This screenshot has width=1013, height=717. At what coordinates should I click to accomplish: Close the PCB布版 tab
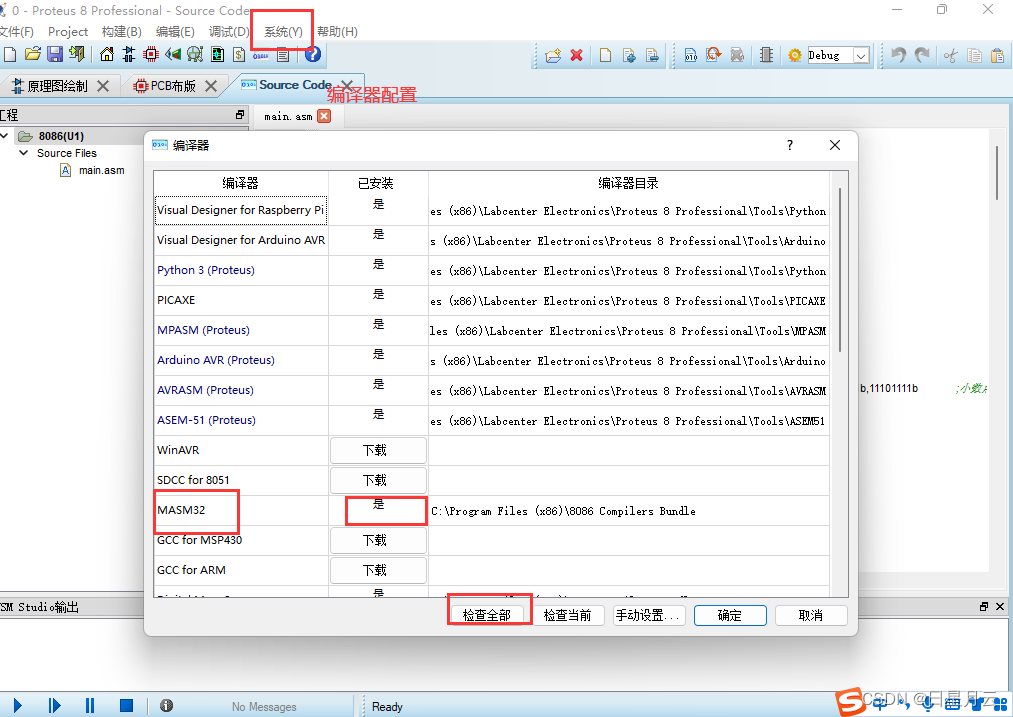[211, 86]
